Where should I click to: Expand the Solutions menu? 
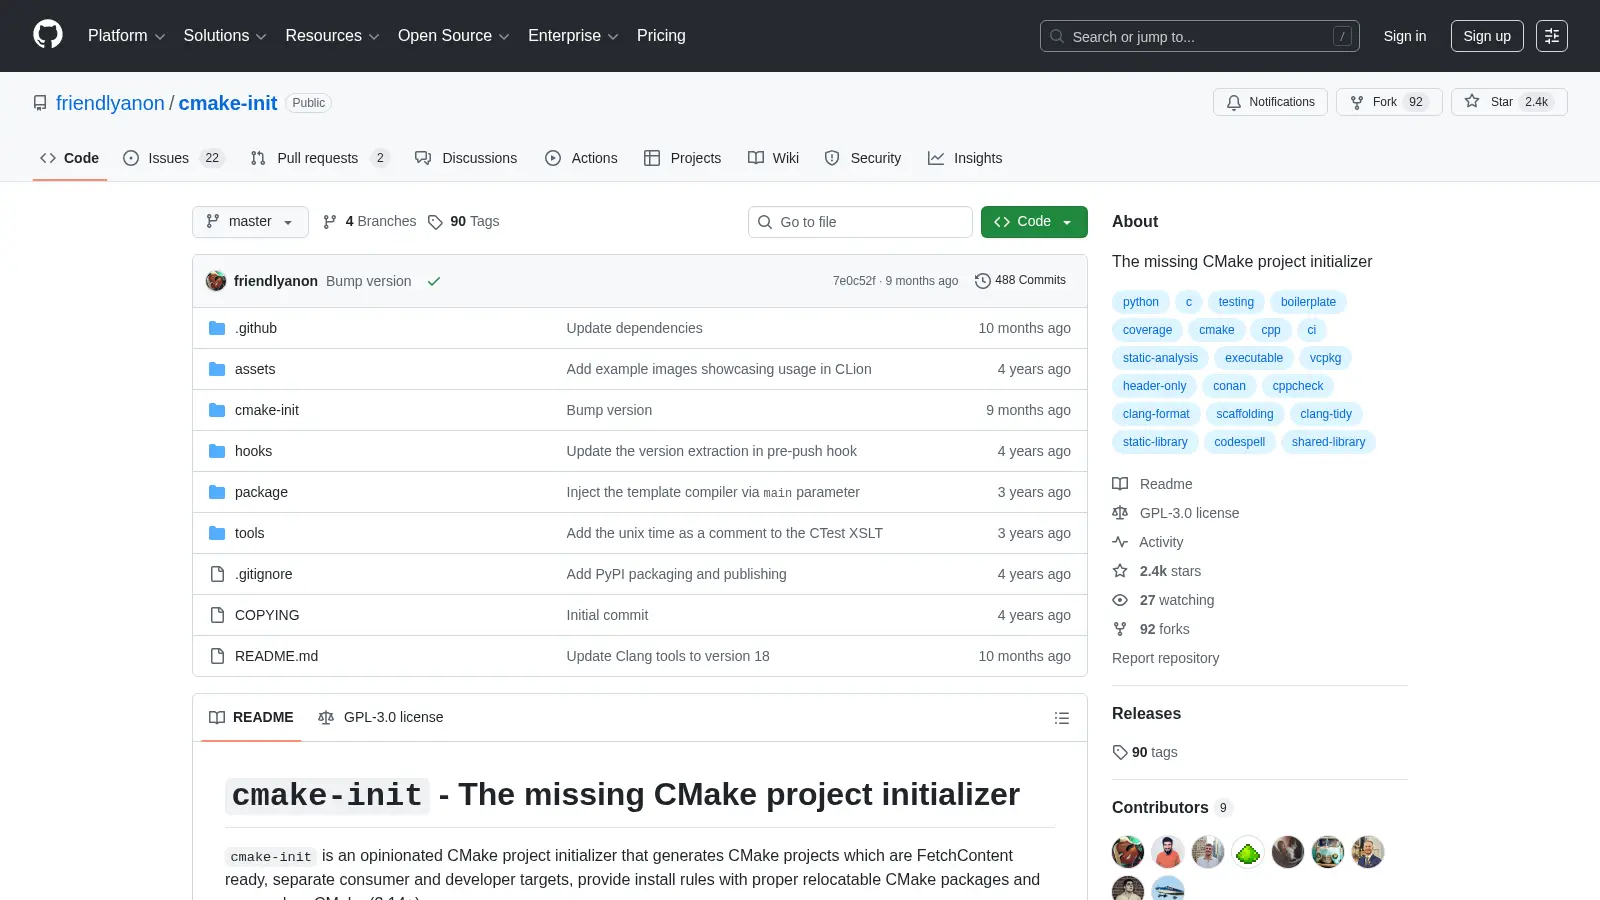point(225,36)
